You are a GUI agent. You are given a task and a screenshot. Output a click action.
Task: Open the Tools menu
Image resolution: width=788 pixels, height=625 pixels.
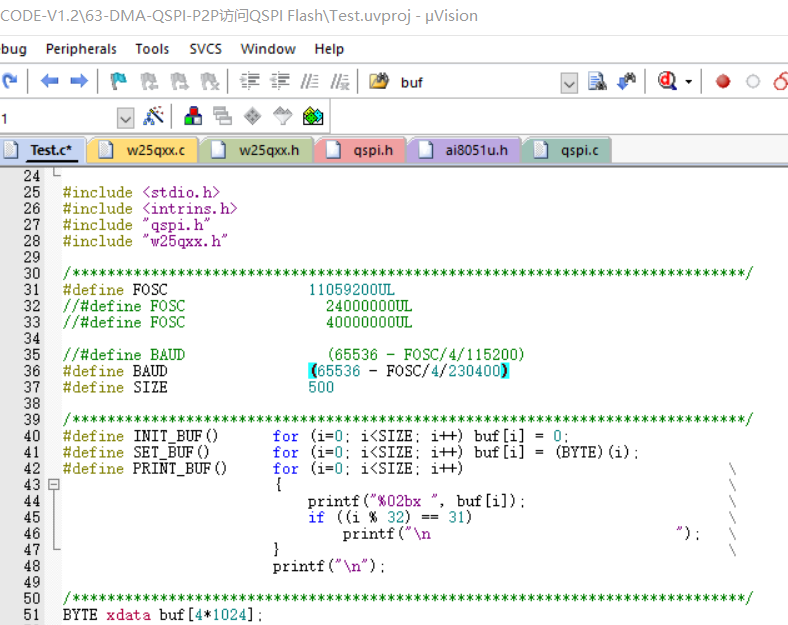point(152,49)
